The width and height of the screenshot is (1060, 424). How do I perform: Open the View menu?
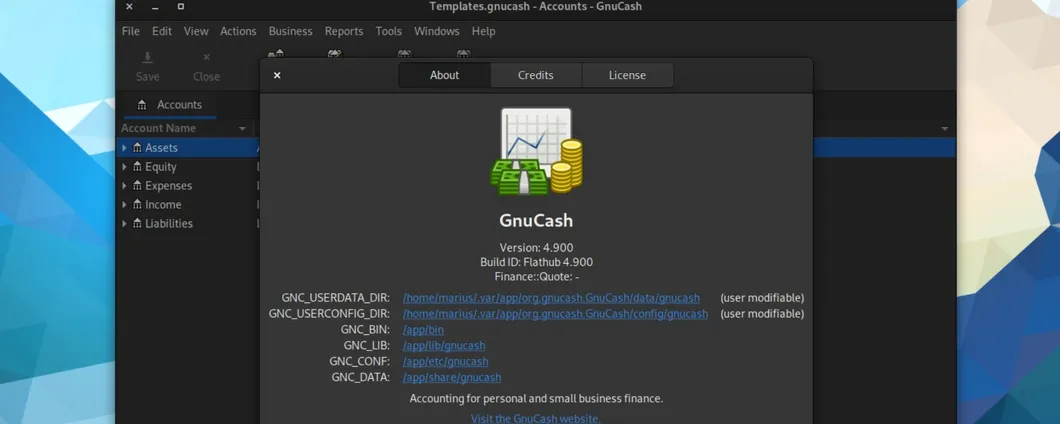(x=196, y=31)
